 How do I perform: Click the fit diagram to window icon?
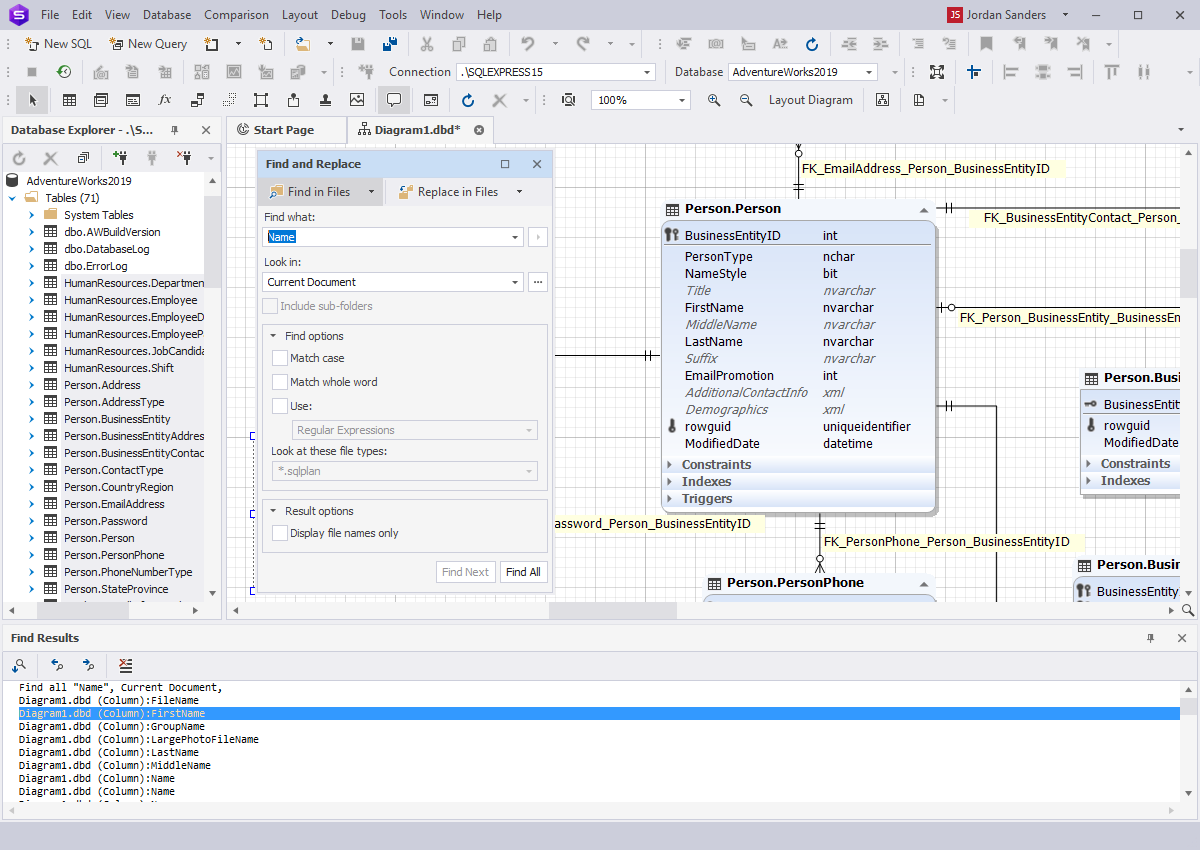[936, 72]
